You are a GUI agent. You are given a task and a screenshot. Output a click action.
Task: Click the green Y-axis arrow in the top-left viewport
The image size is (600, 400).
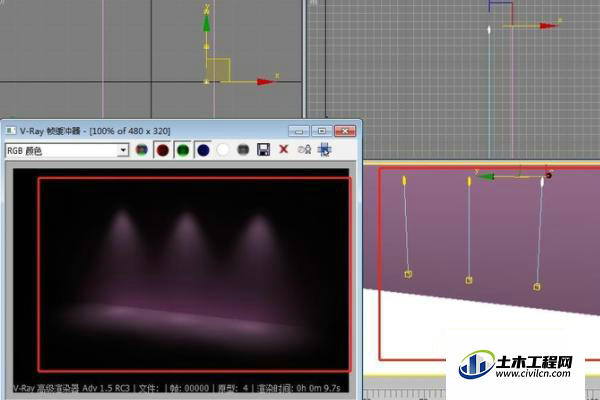coord(207,24)
